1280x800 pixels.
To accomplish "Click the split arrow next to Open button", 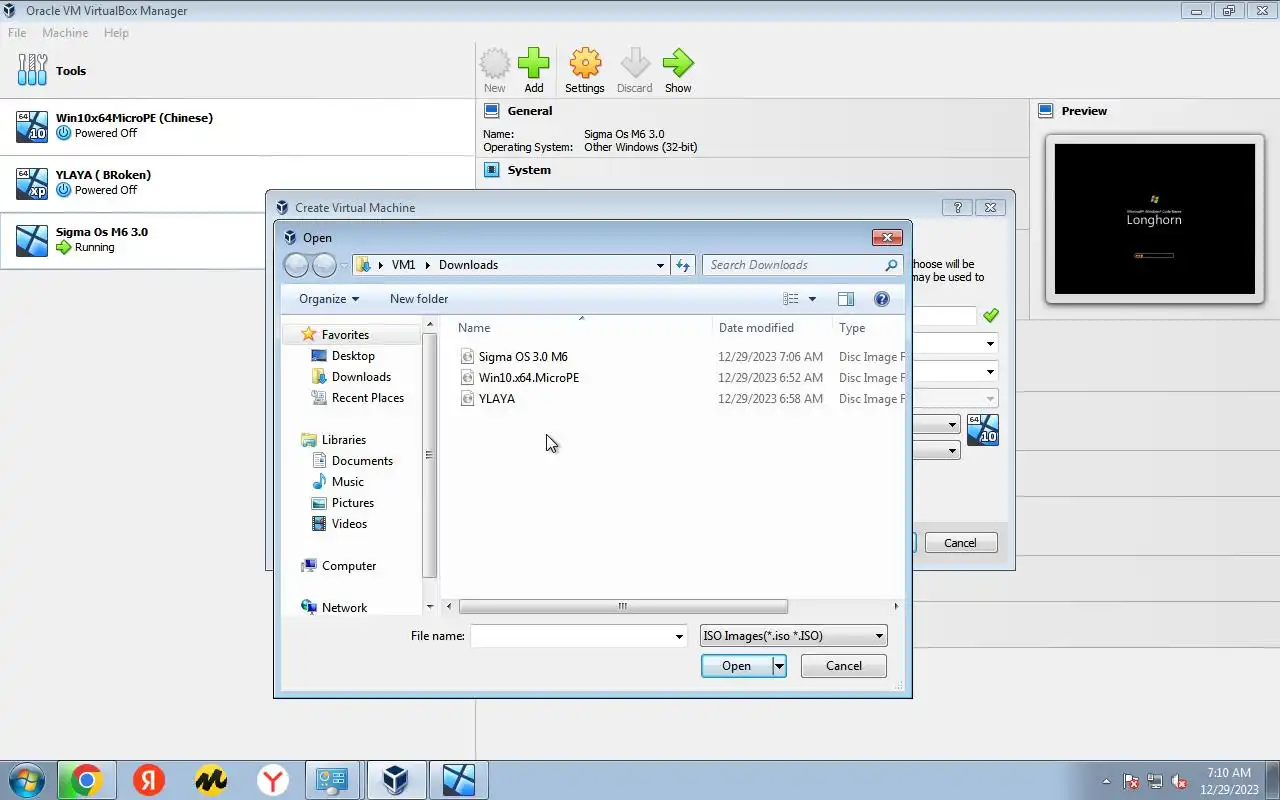I will [779, 666].
